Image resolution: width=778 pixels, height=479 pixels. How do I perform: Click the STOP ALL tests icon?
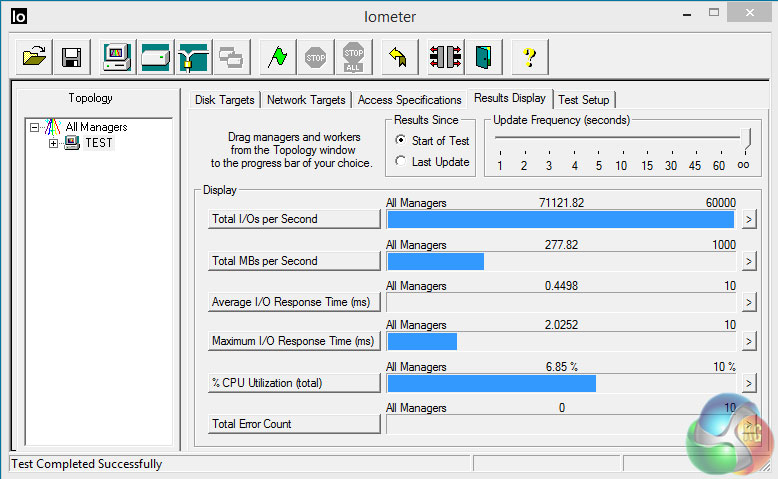(353, 57)
